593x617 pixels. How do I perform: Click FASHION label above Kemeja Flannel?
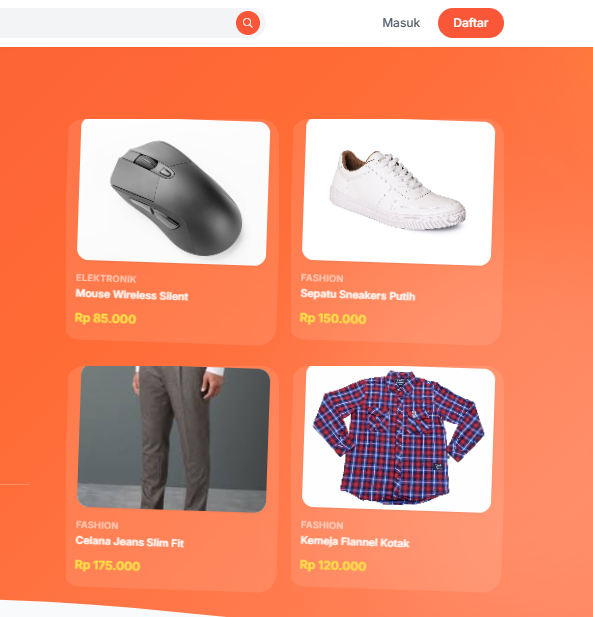322,525
